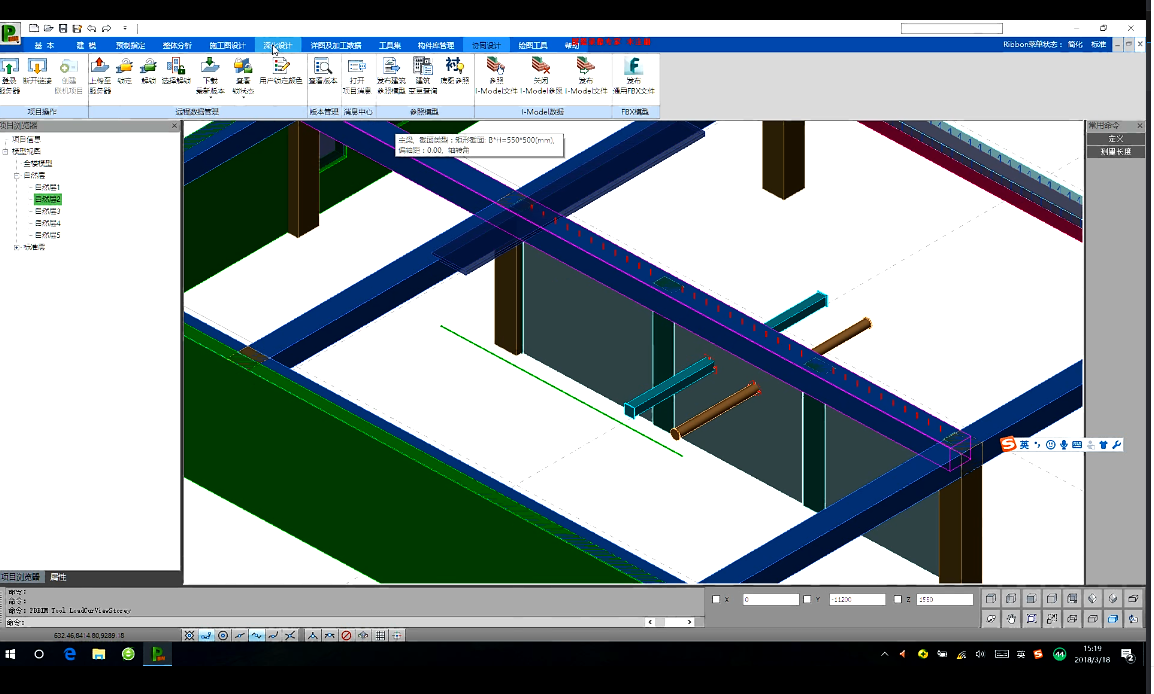This screenshot has height=694, width=1154.
Task: Toggle the X coordinate checkbox
Action: point(716,599)
